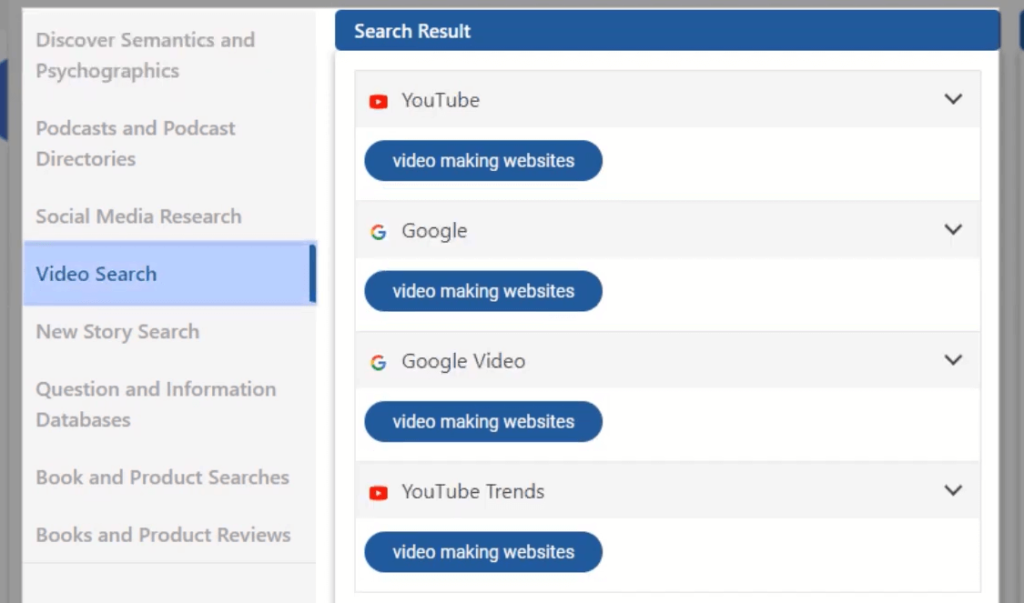Open YouTube Trends for video making websites
1024x603 pixels.
click(483, 552)
